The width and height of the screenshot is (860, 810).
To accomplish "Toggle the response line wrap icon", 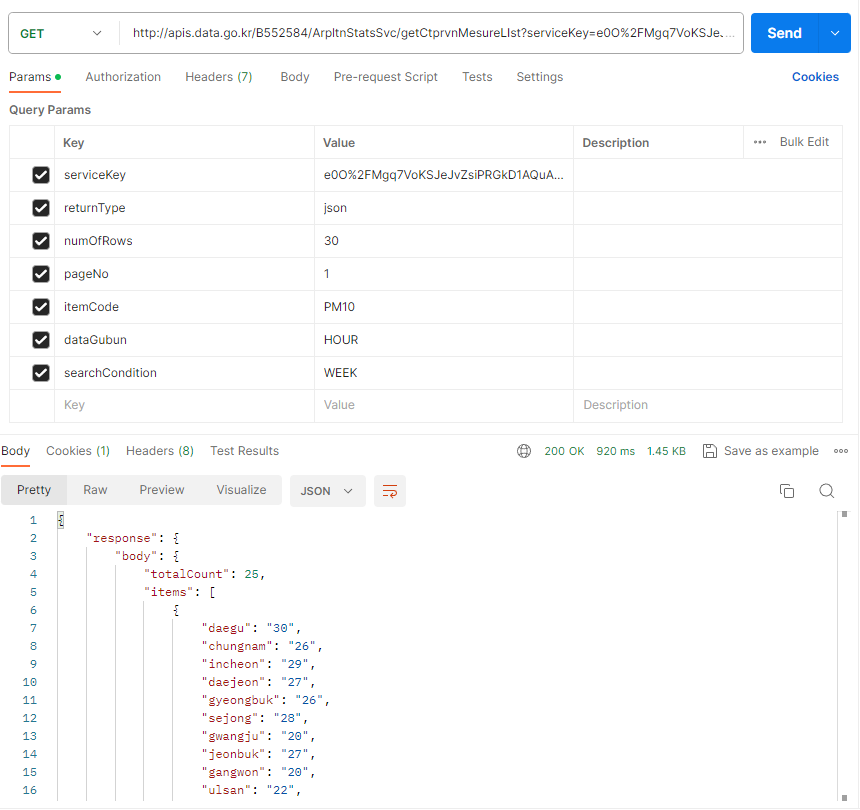I will coord(390,491).
